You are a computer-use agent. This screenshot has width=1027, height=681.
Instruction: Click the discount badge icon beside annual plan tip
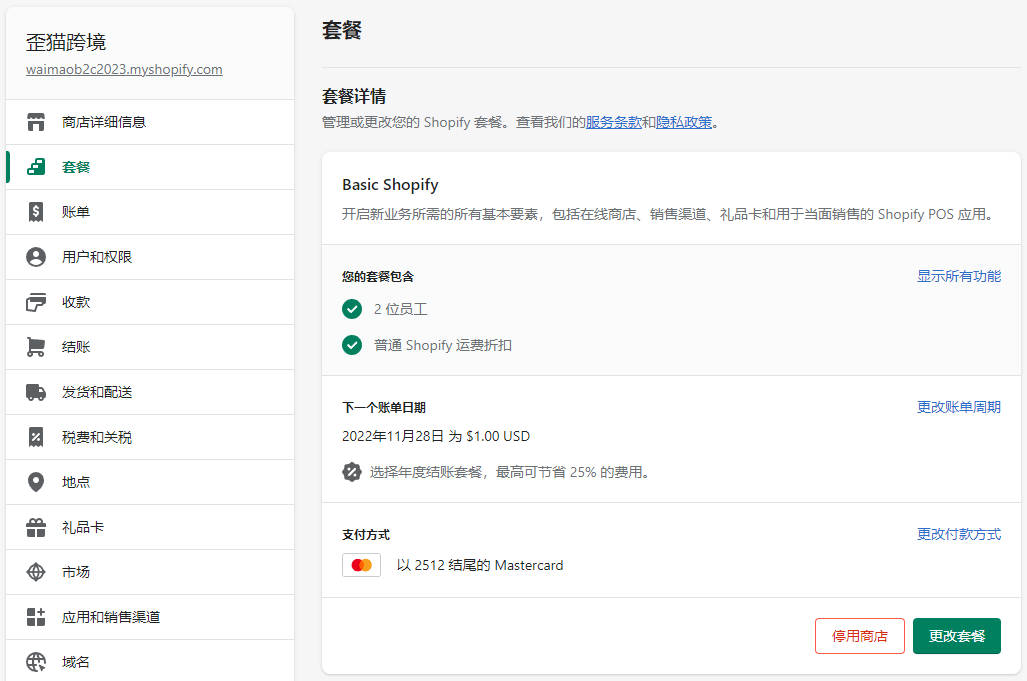tap(352, 471)
